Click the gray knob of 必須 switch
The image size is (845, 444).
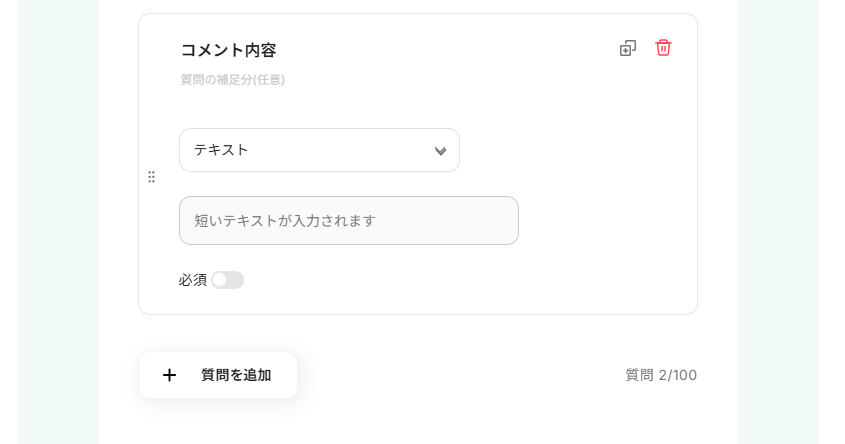coord(220,280)
